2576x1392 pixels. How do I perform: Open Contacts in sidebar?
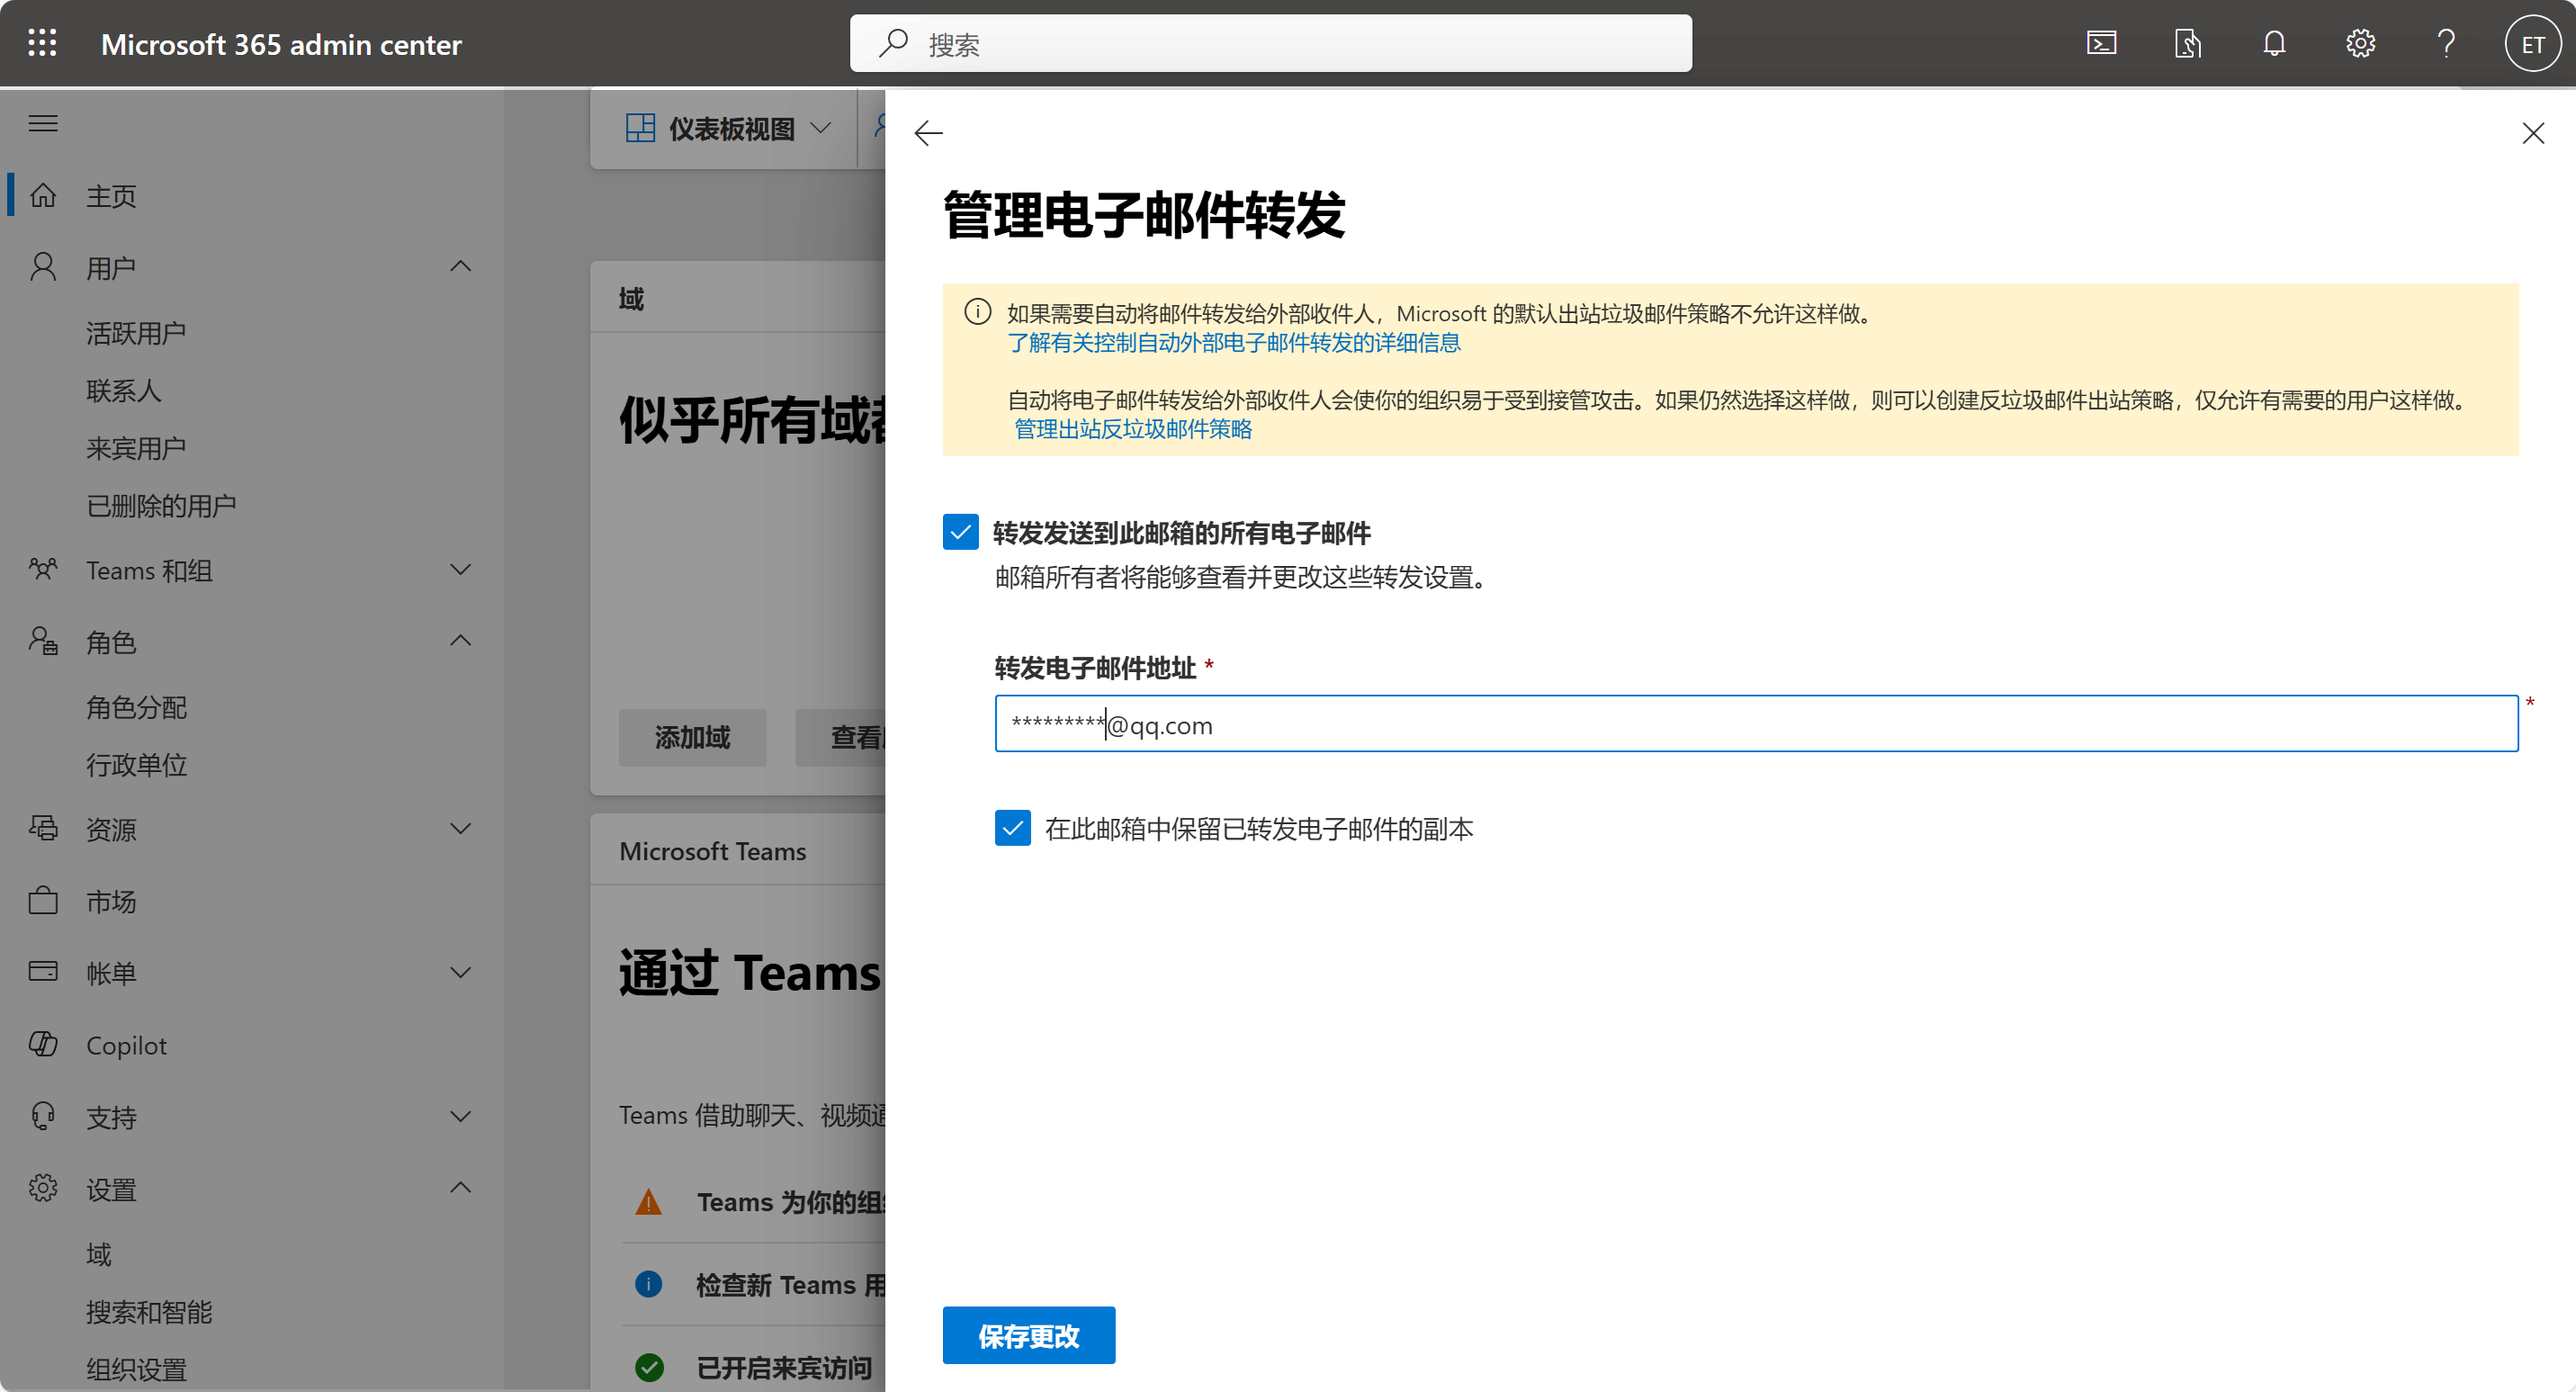[x=124, y=390]
